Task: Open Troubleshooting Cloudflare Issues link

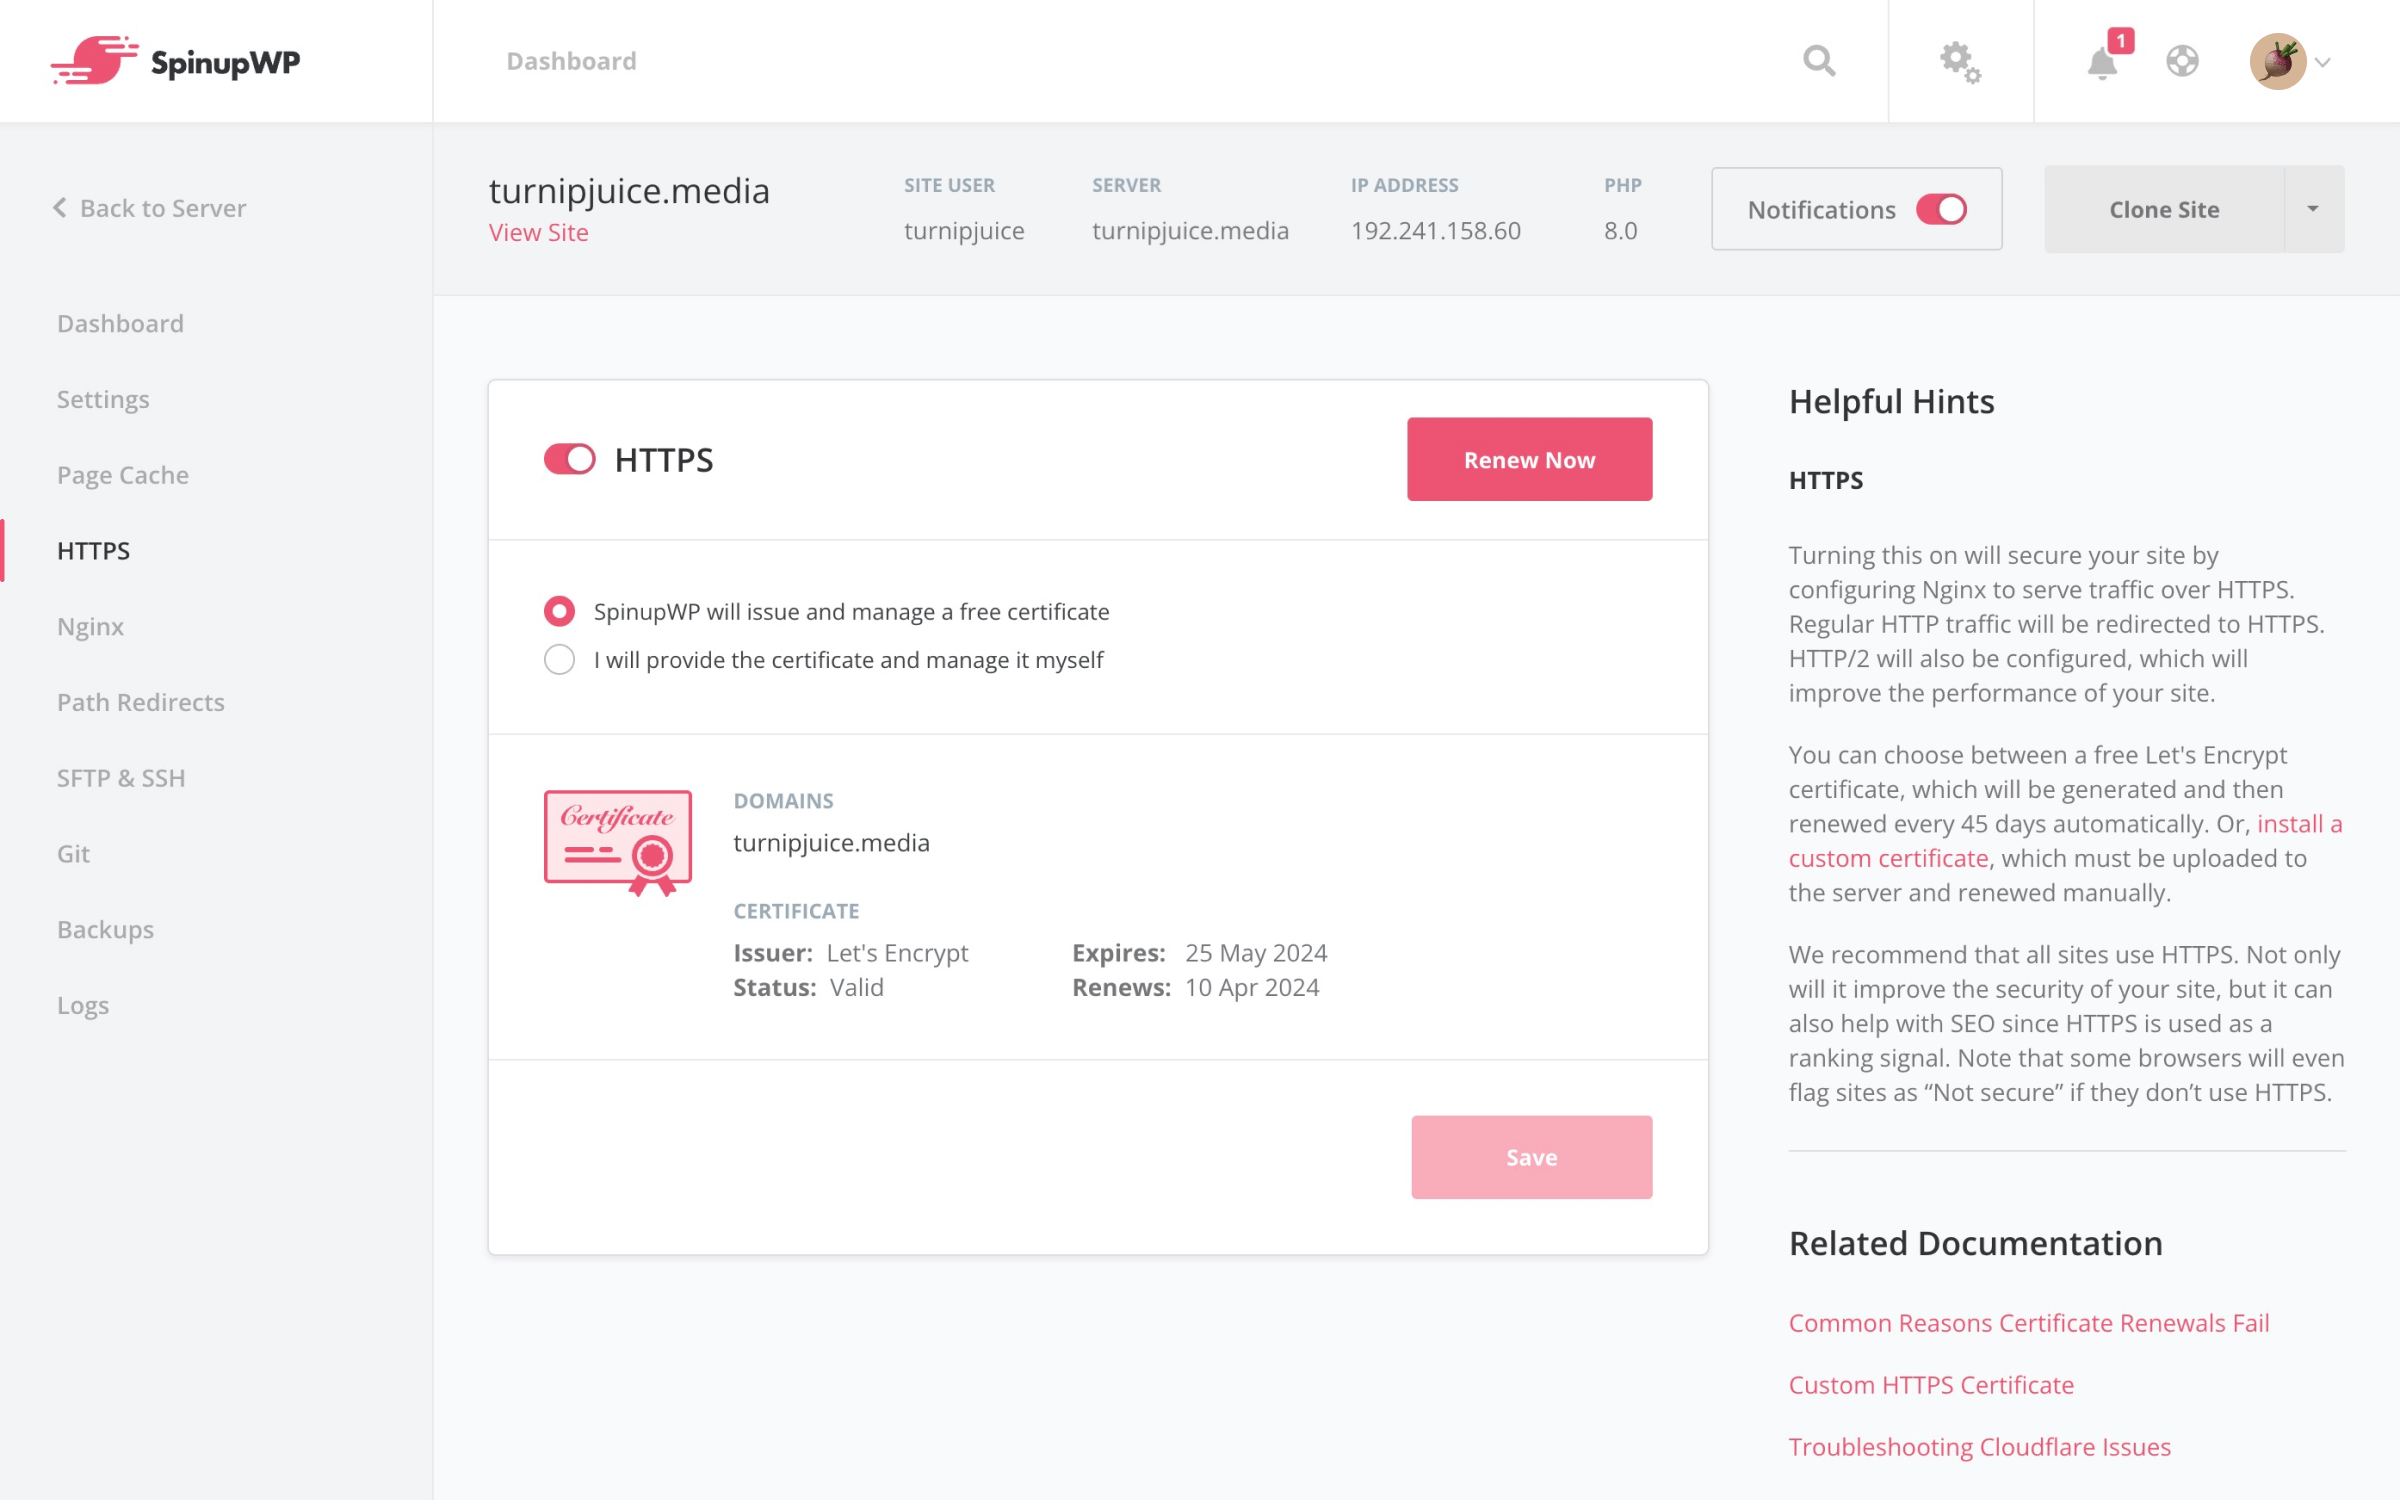Action: tap(1979, 1447)
